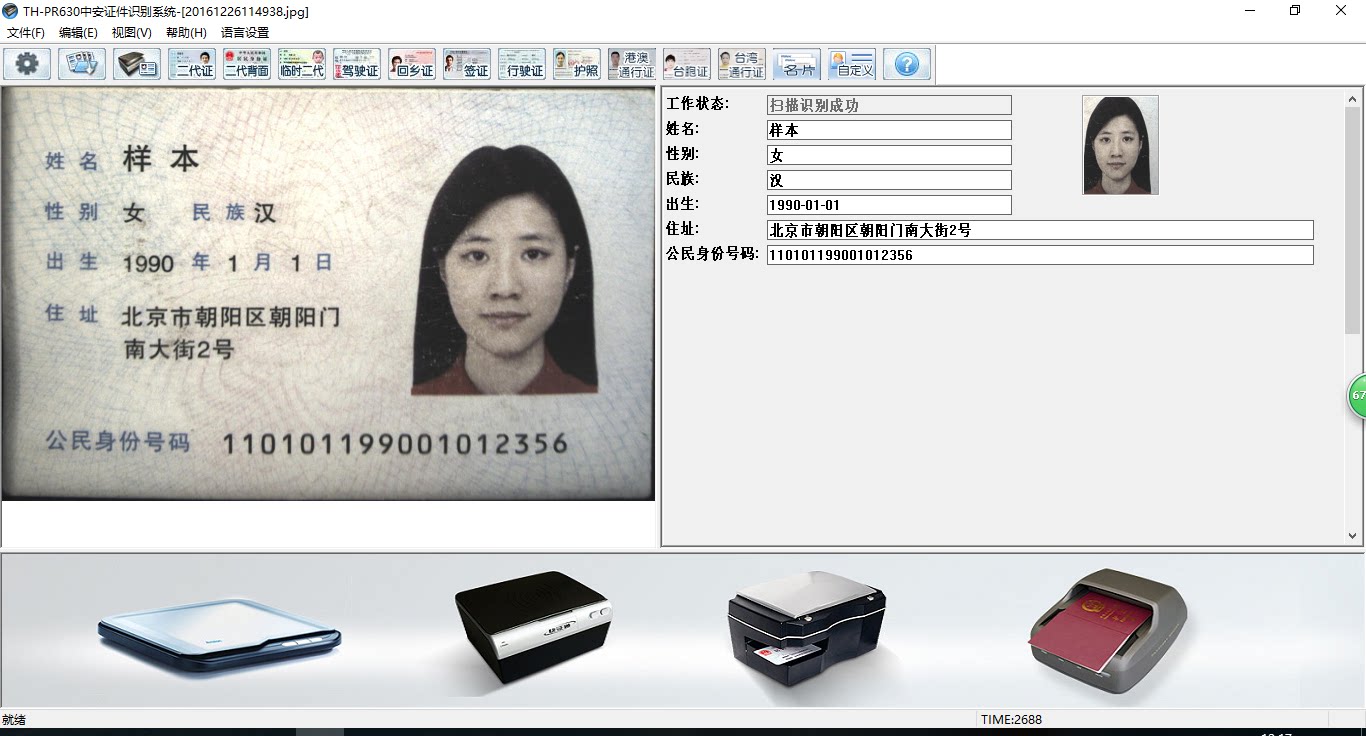Select the 台胞证 button

pyautogui.click(x=687, y=64)
